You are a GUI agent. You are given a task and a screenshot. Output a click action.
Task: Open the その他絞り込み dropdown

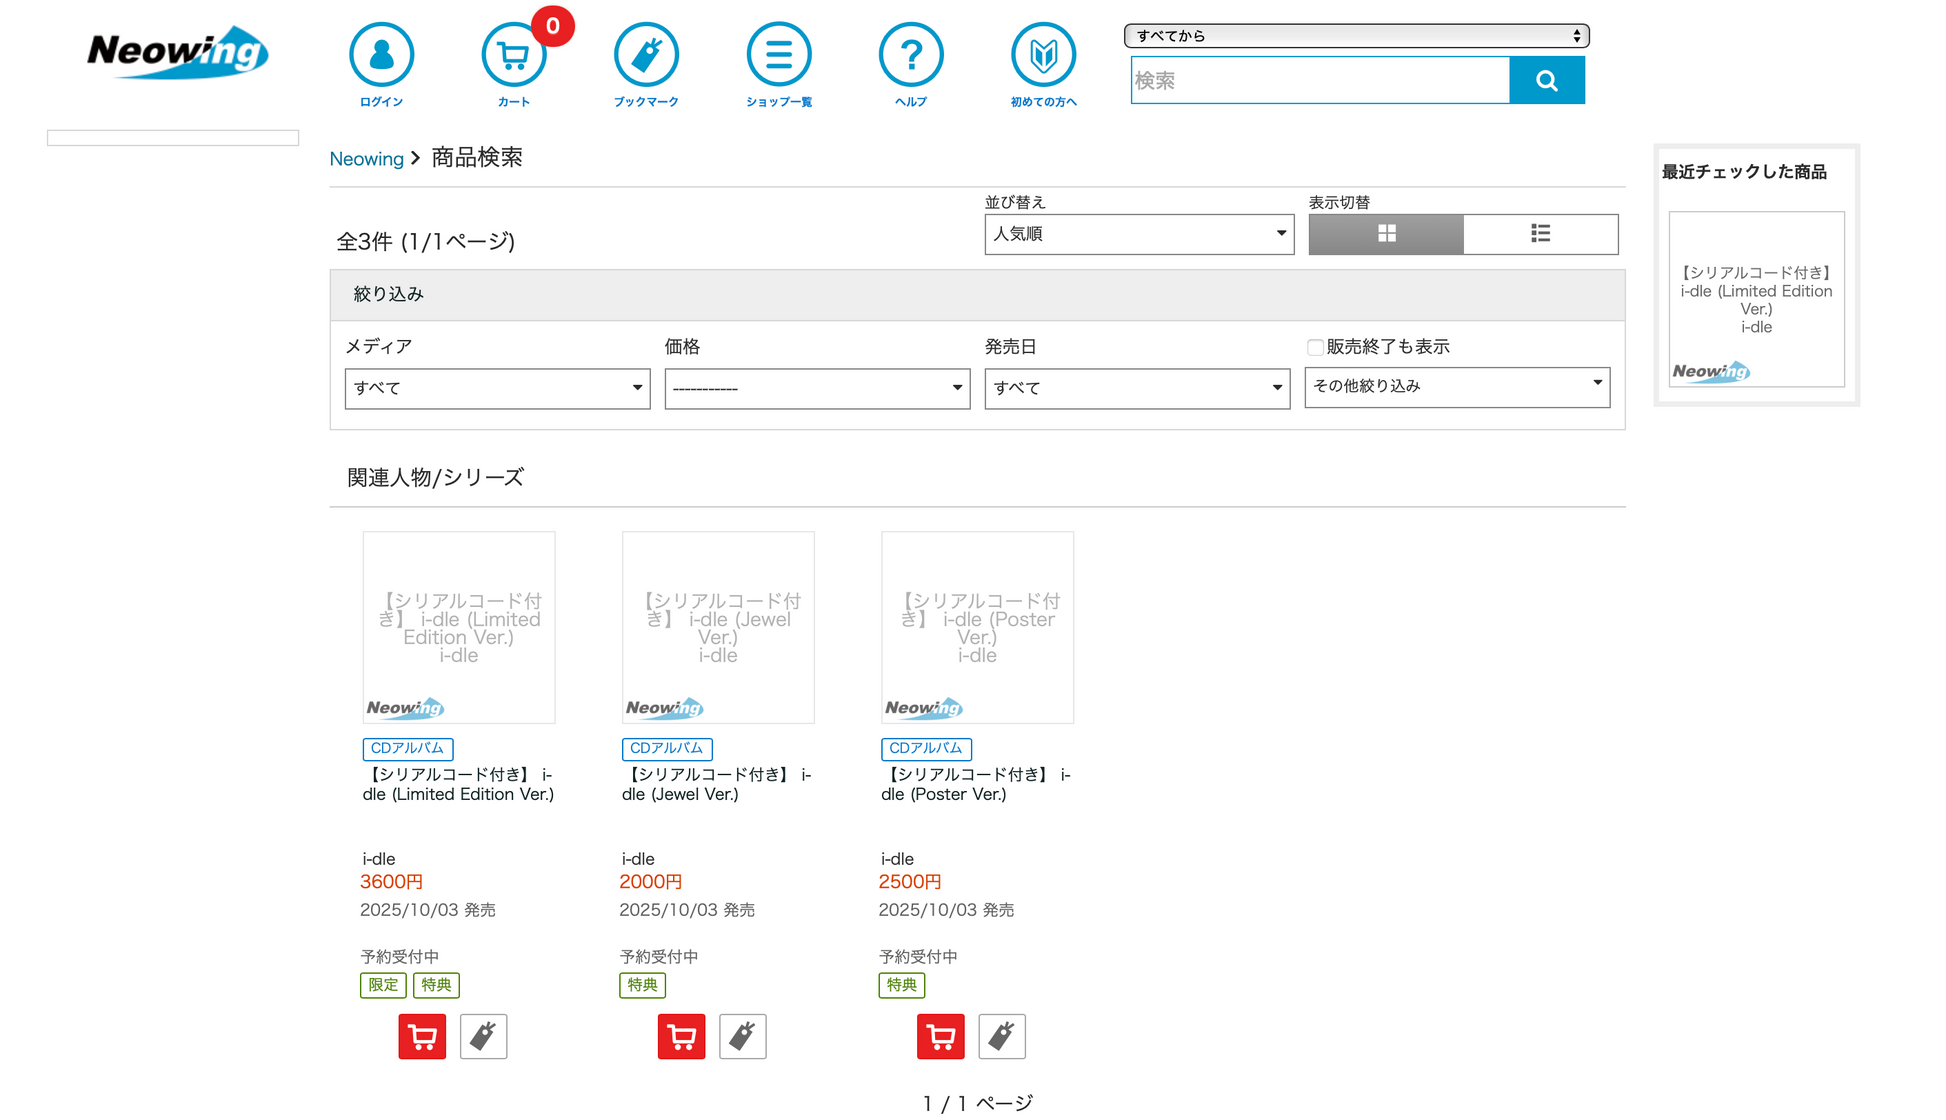pyautogui.click(x=1457, y=387)
